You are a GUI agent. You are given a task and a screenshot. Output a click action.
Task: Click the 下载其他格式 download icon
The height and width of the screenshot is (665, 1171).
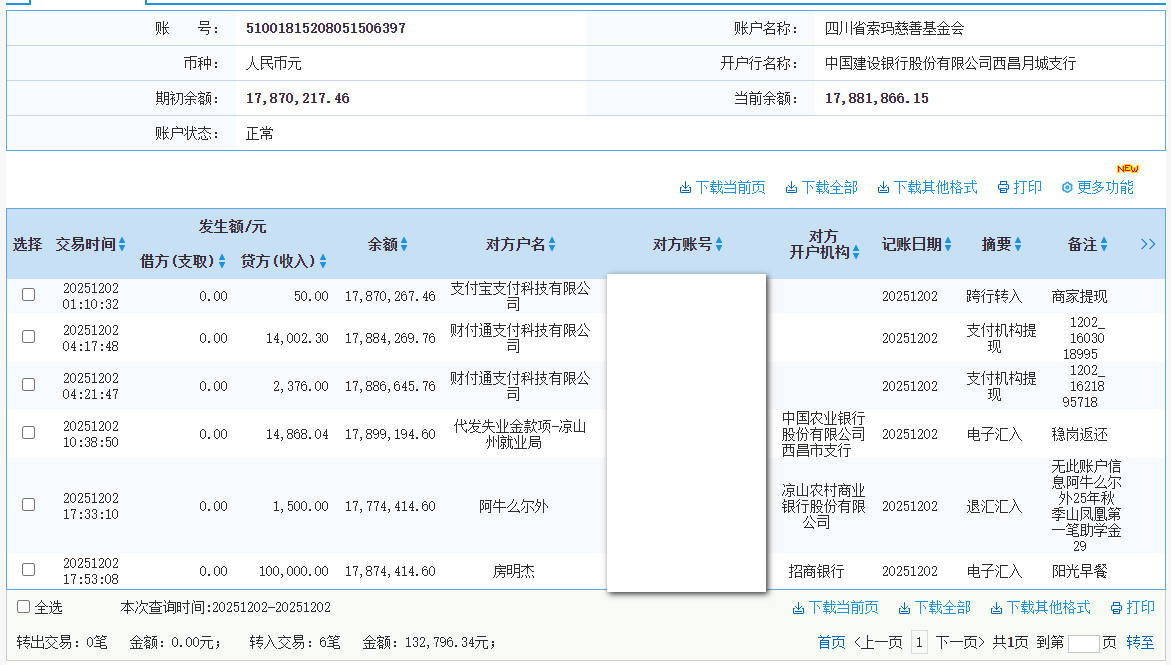[x=881, y=187]
